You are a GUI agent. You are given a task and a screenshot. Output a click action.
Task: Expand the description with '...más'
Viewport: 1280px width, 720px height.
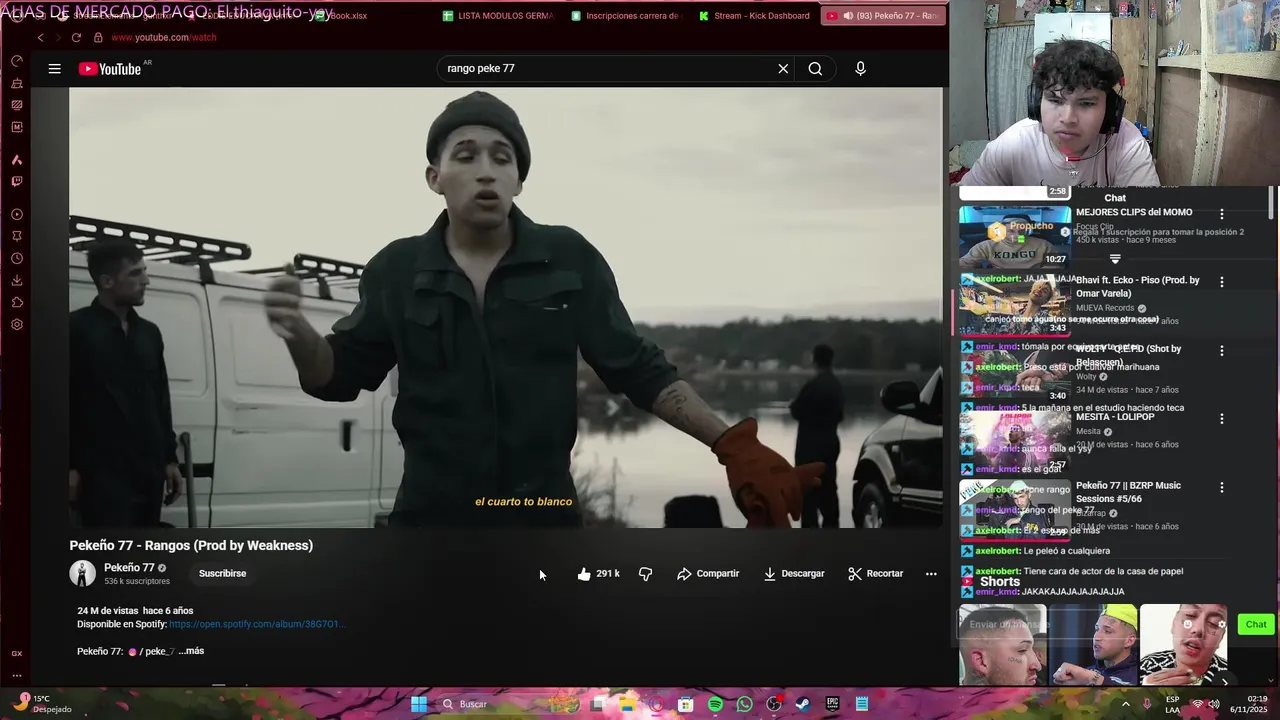coord(191,651)
